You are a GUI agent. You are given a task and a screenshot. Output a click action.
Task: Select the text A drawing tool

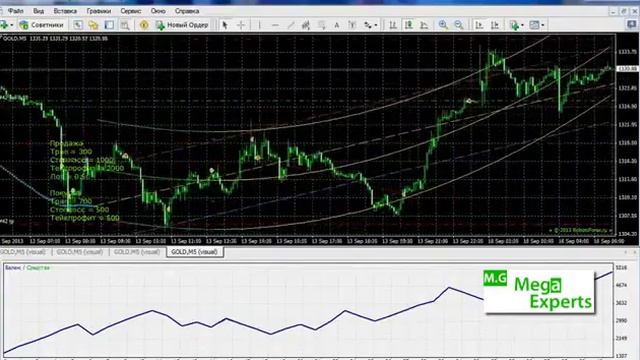tap(337, 25)
